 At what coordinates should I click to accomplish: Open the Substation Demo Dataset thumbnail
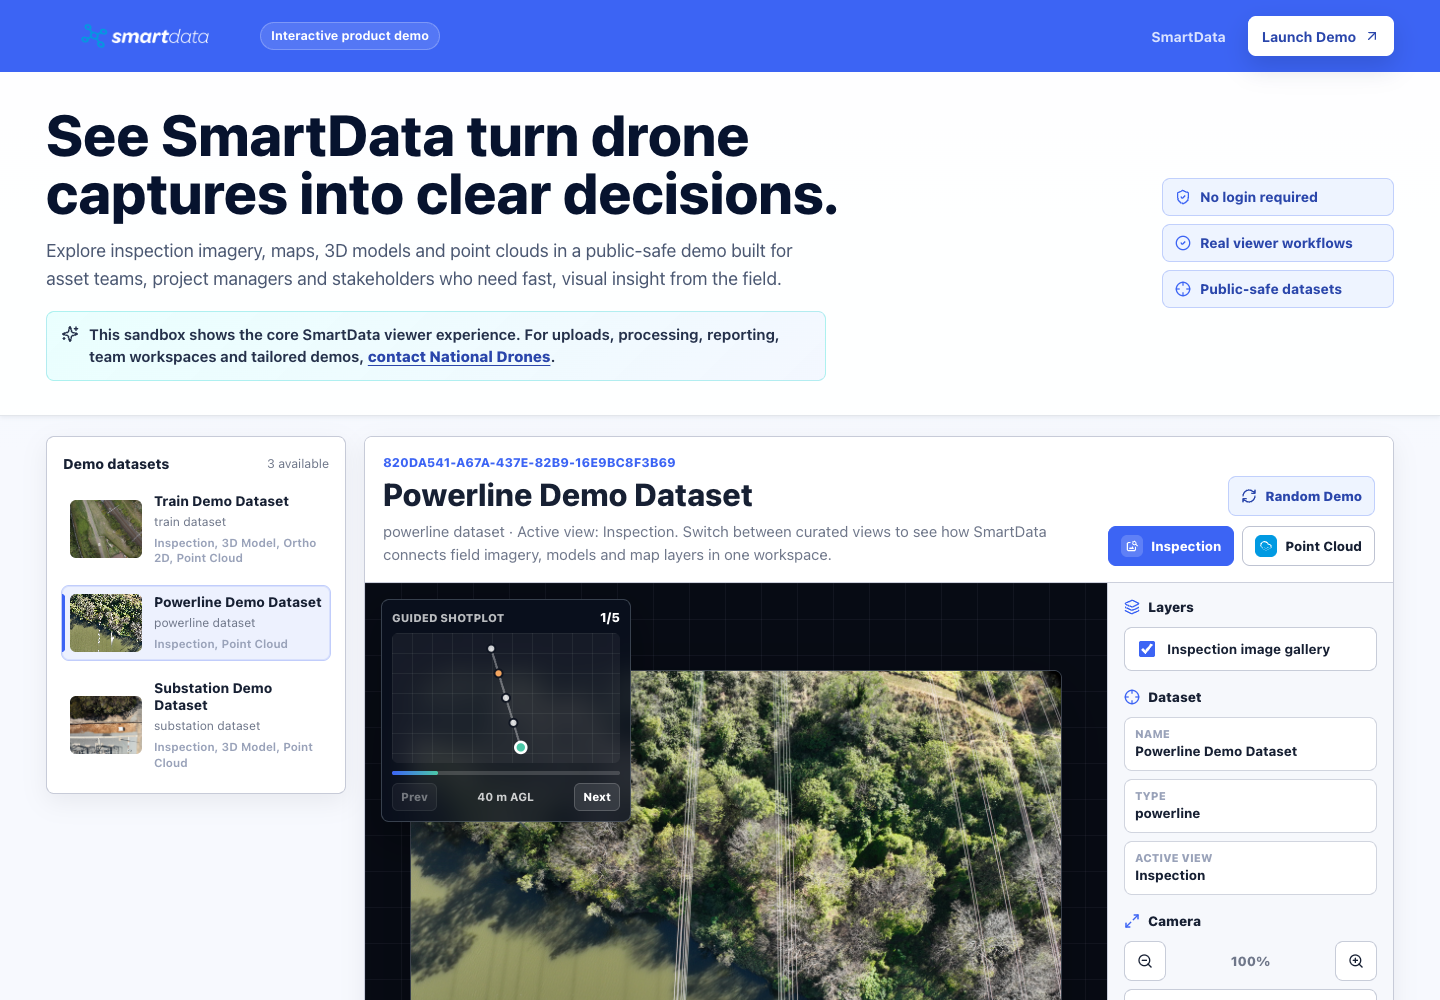tap(106, 725)
